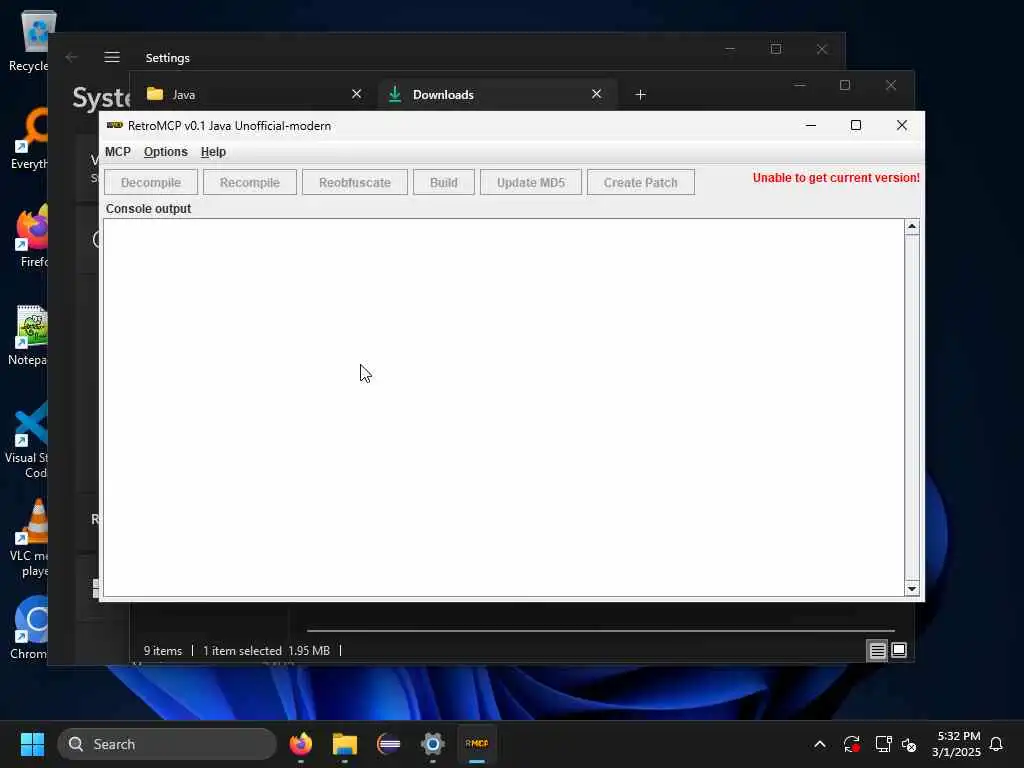Click the Decompile button

pyautogui.click(x=151, y=182)
